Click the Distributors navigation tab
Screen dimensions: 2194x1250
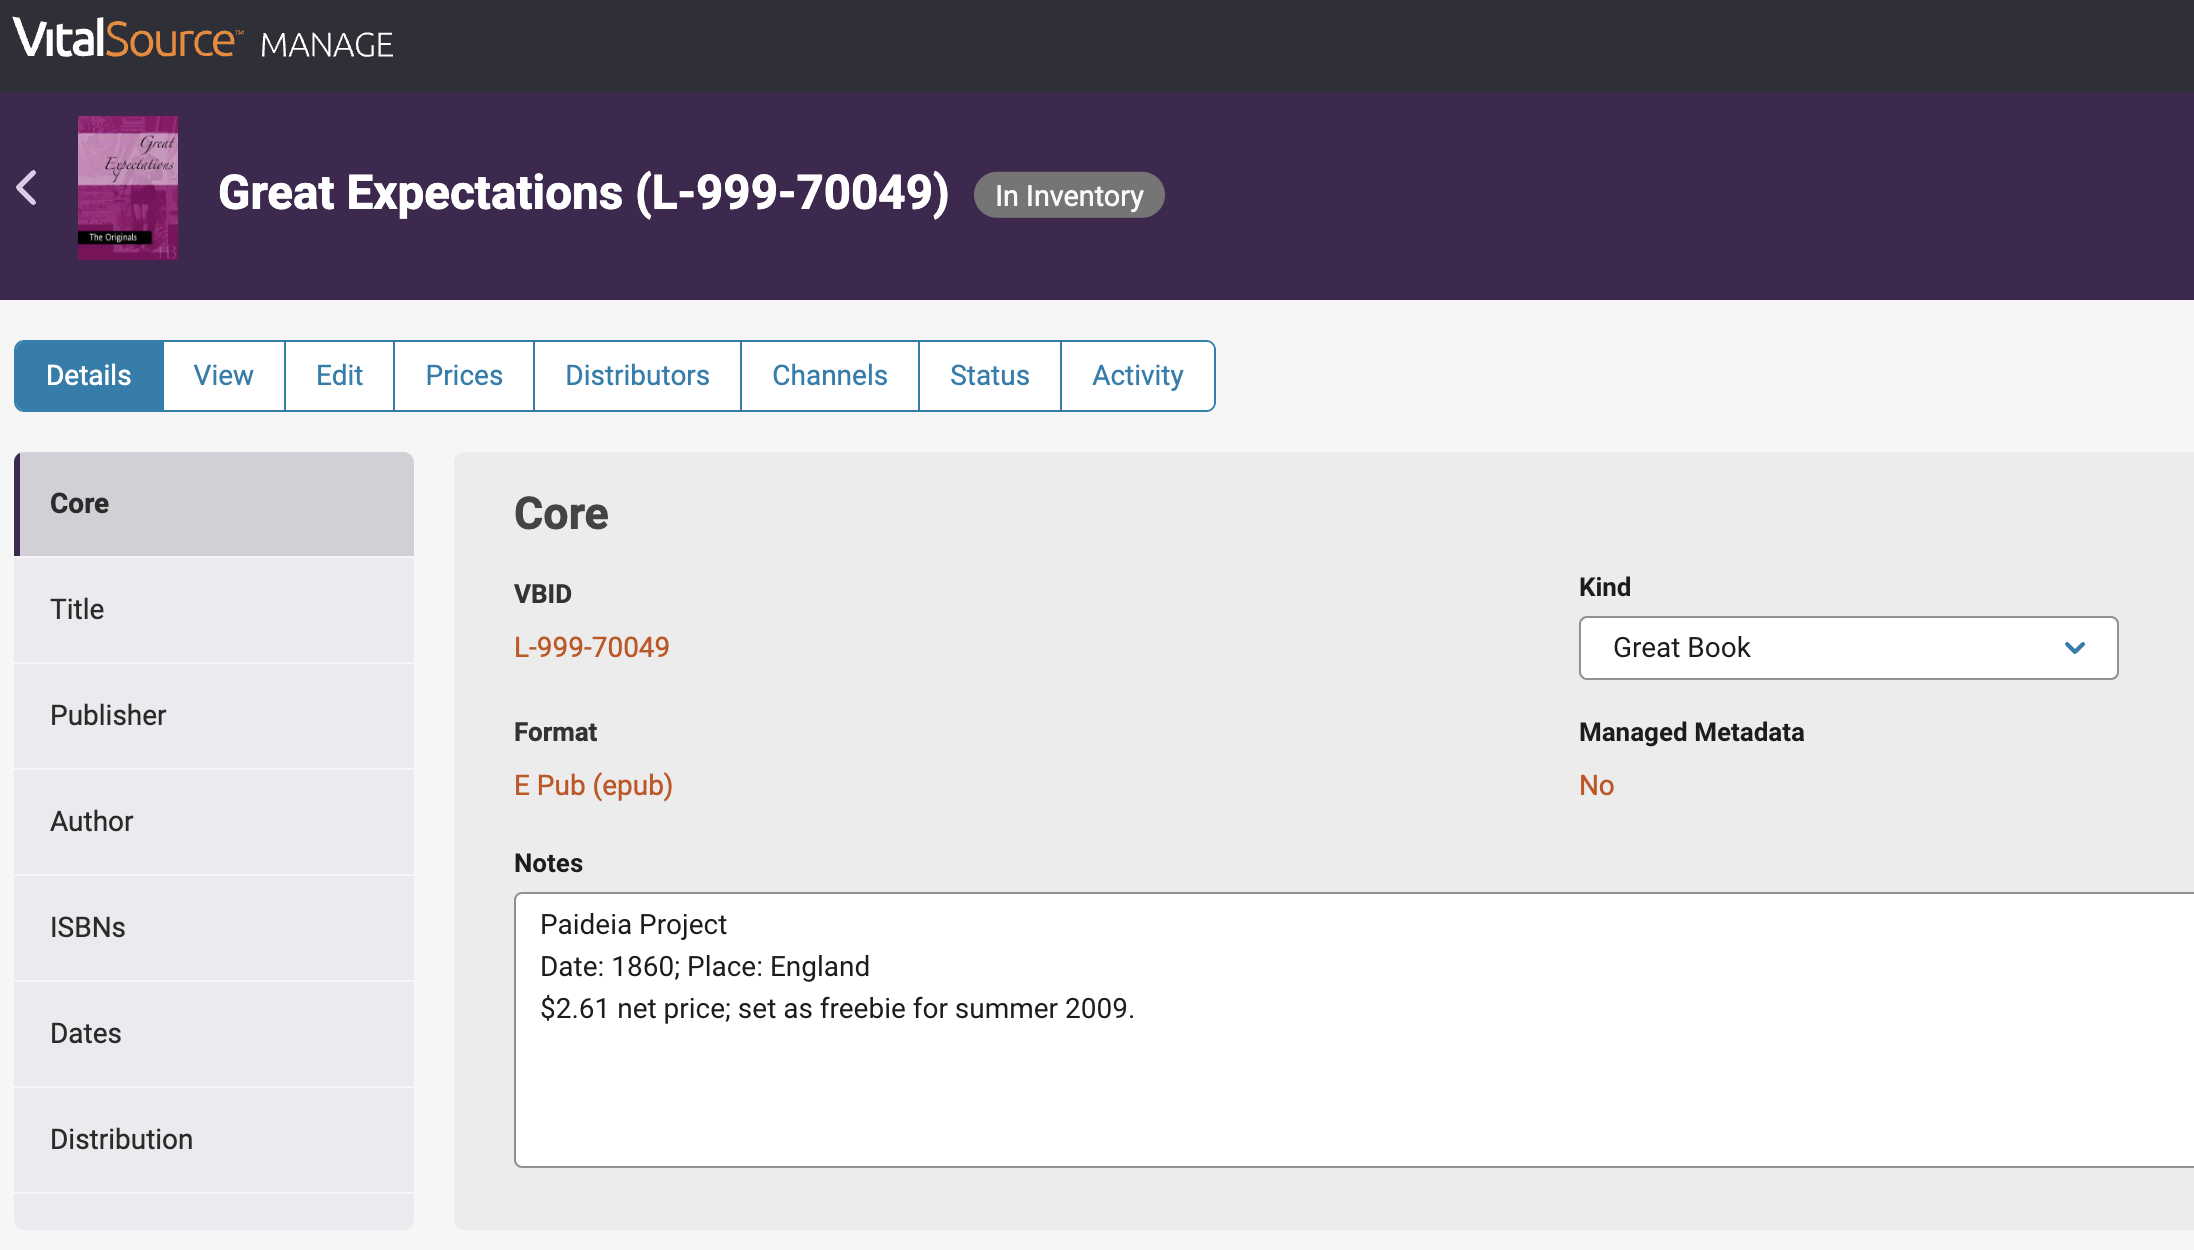[637, 373]
